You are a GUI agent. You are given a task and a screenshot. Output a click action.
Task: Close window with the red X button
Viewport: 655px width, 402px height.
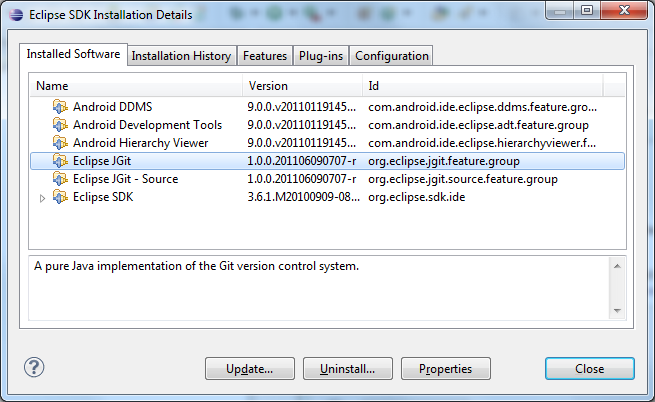coord(624,10)
